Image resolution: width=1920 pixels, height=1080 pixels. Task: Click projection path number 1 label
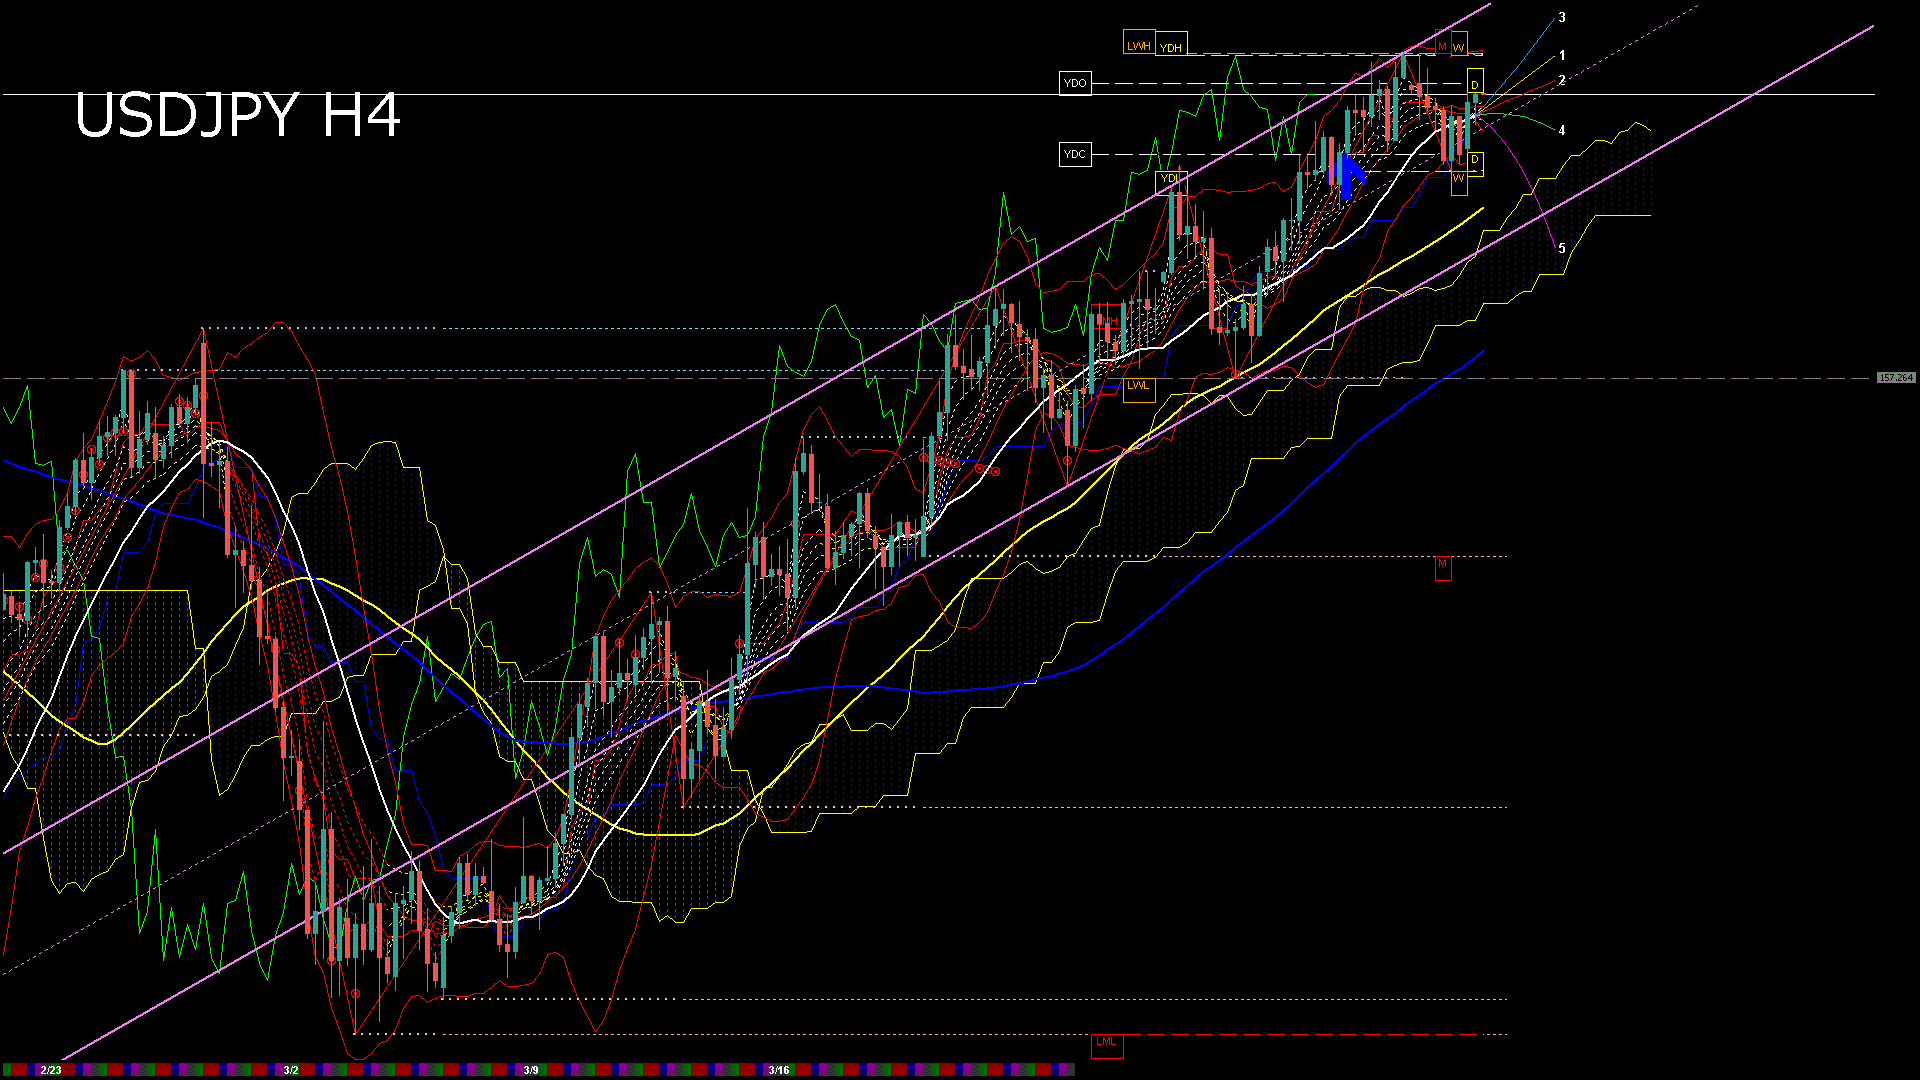[x=1562, y=56]
